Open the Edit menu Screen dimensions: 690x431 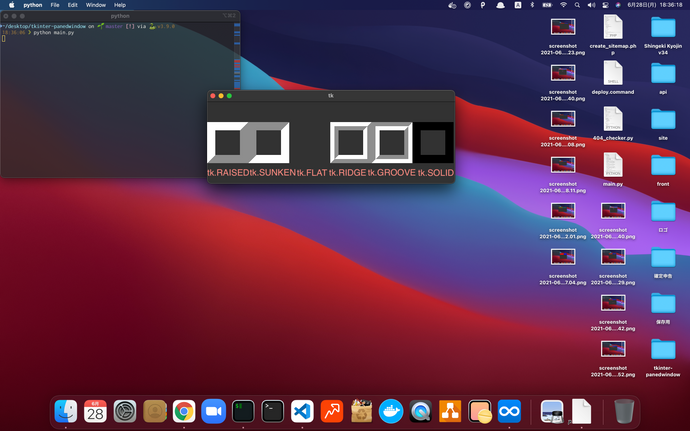click(73, 5)
